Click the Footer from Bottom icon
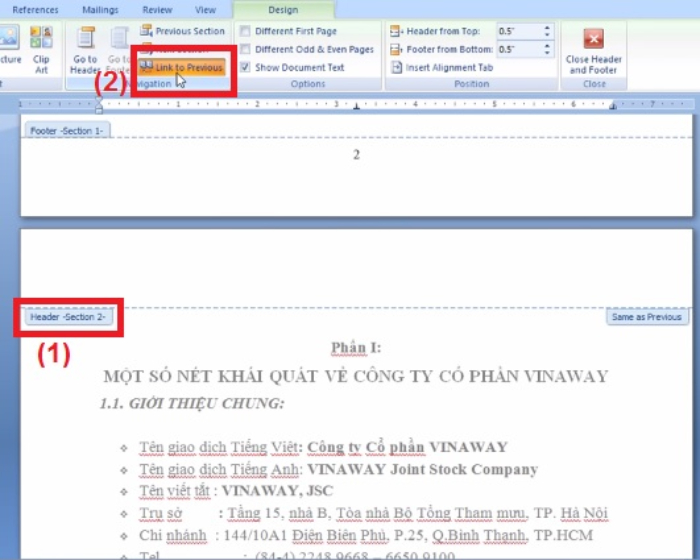 point(396,49)
